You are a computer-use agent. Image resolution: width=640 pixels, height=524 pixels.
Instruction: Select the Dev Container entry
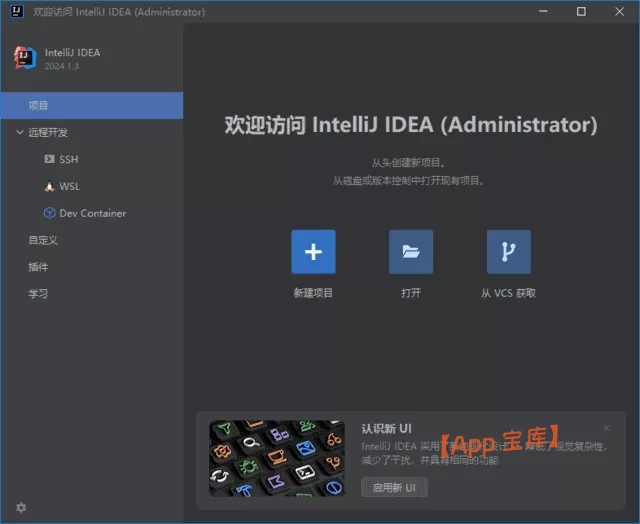[92, 213]
